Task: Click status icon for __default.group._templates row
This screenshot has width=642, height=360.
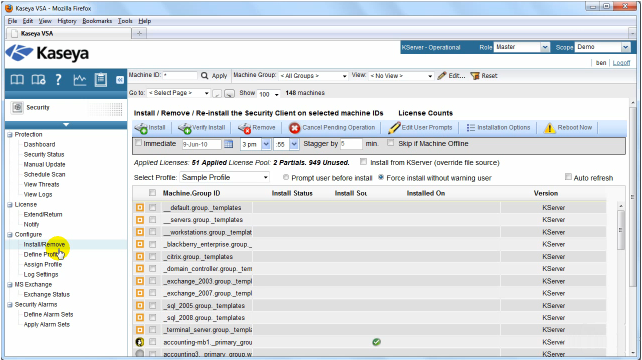Action: coord(140,208)
